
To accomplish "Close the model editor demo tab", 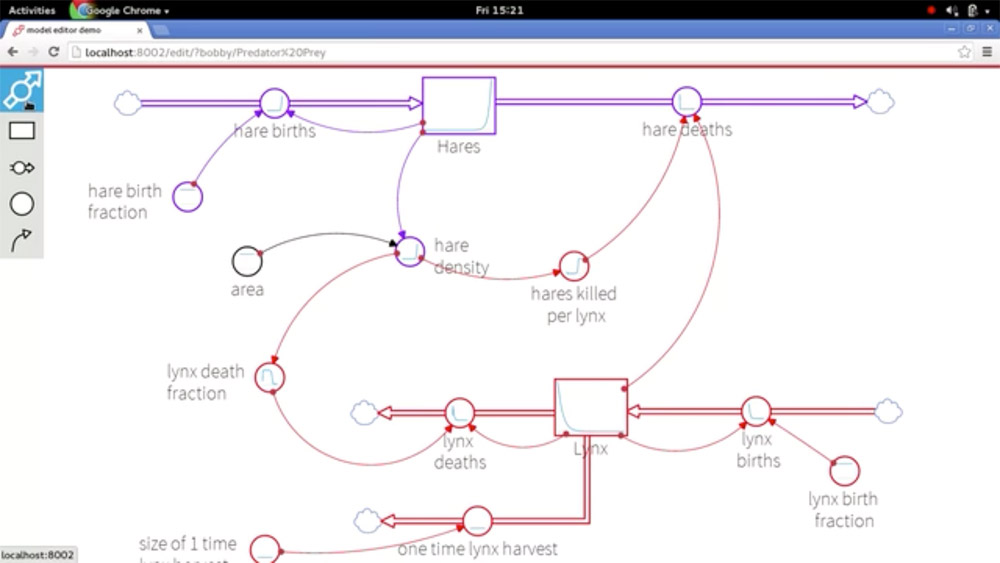I will [140, 30].
